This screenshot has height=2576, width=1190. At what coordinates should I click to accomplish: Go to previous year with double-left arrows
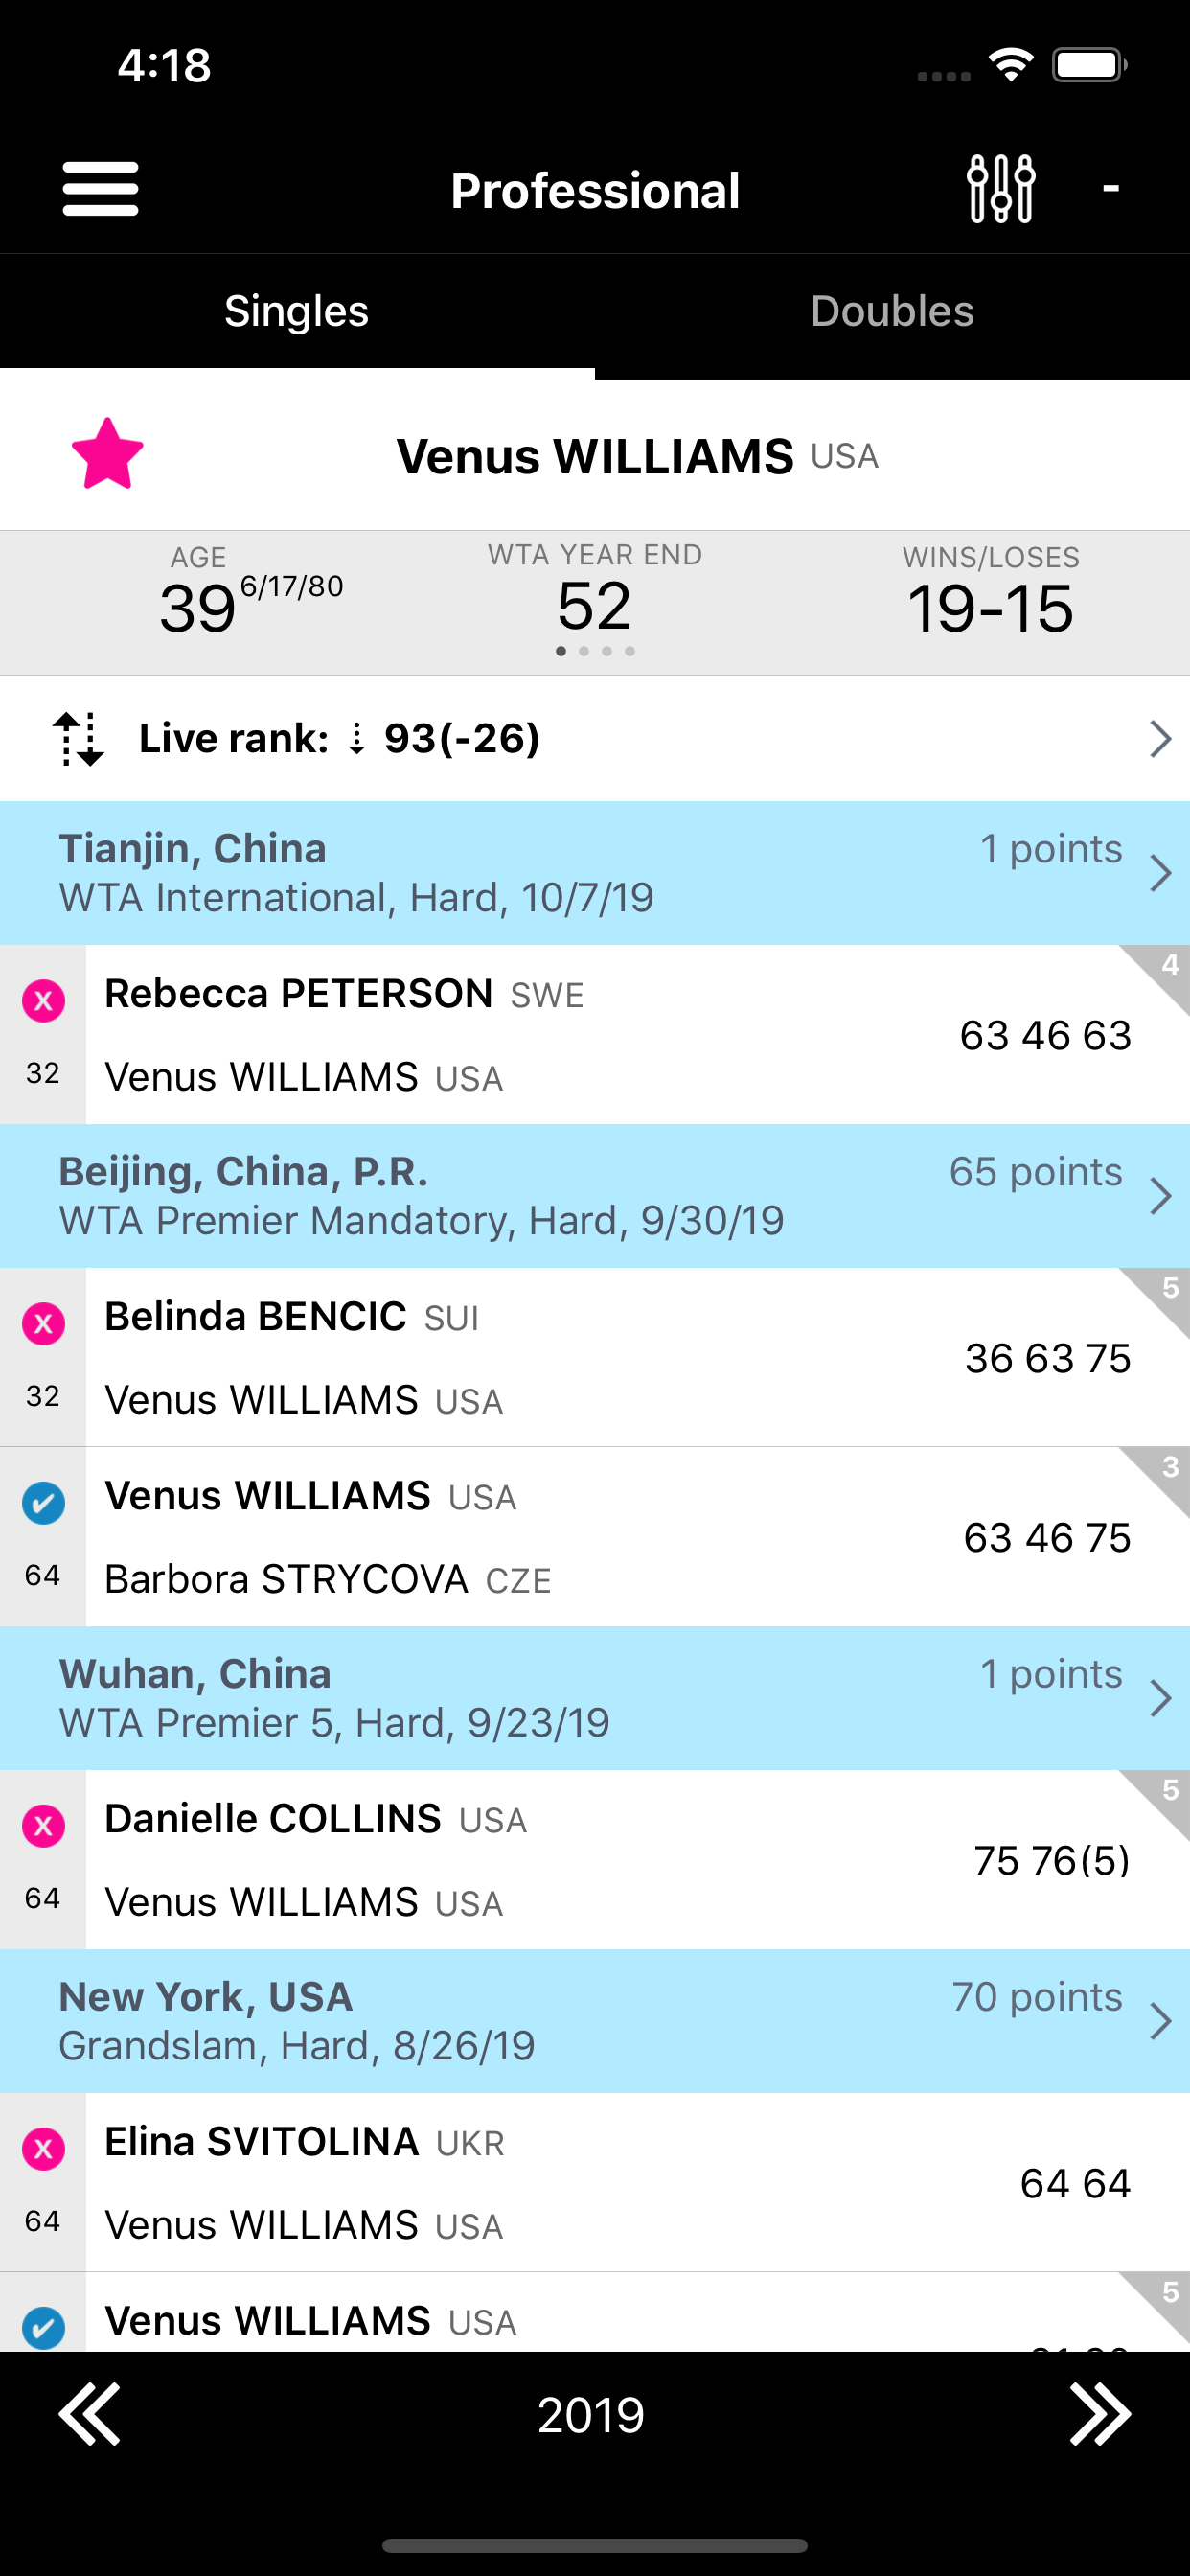[90, 2413]
